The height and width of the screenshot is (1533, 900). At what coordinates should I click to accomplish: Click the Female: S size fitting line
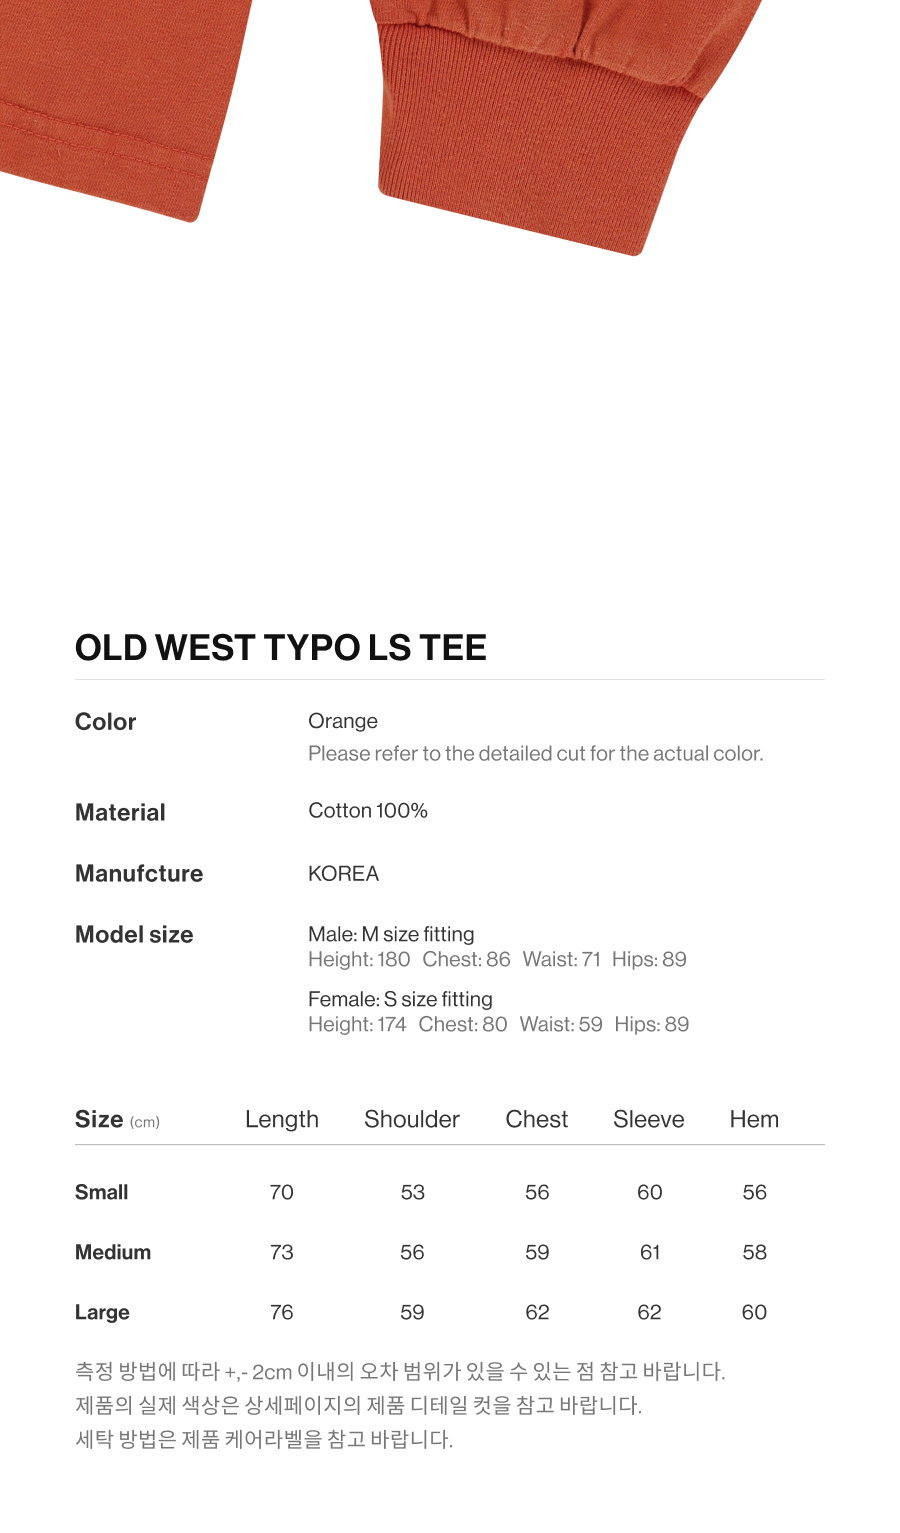point(400,999)
